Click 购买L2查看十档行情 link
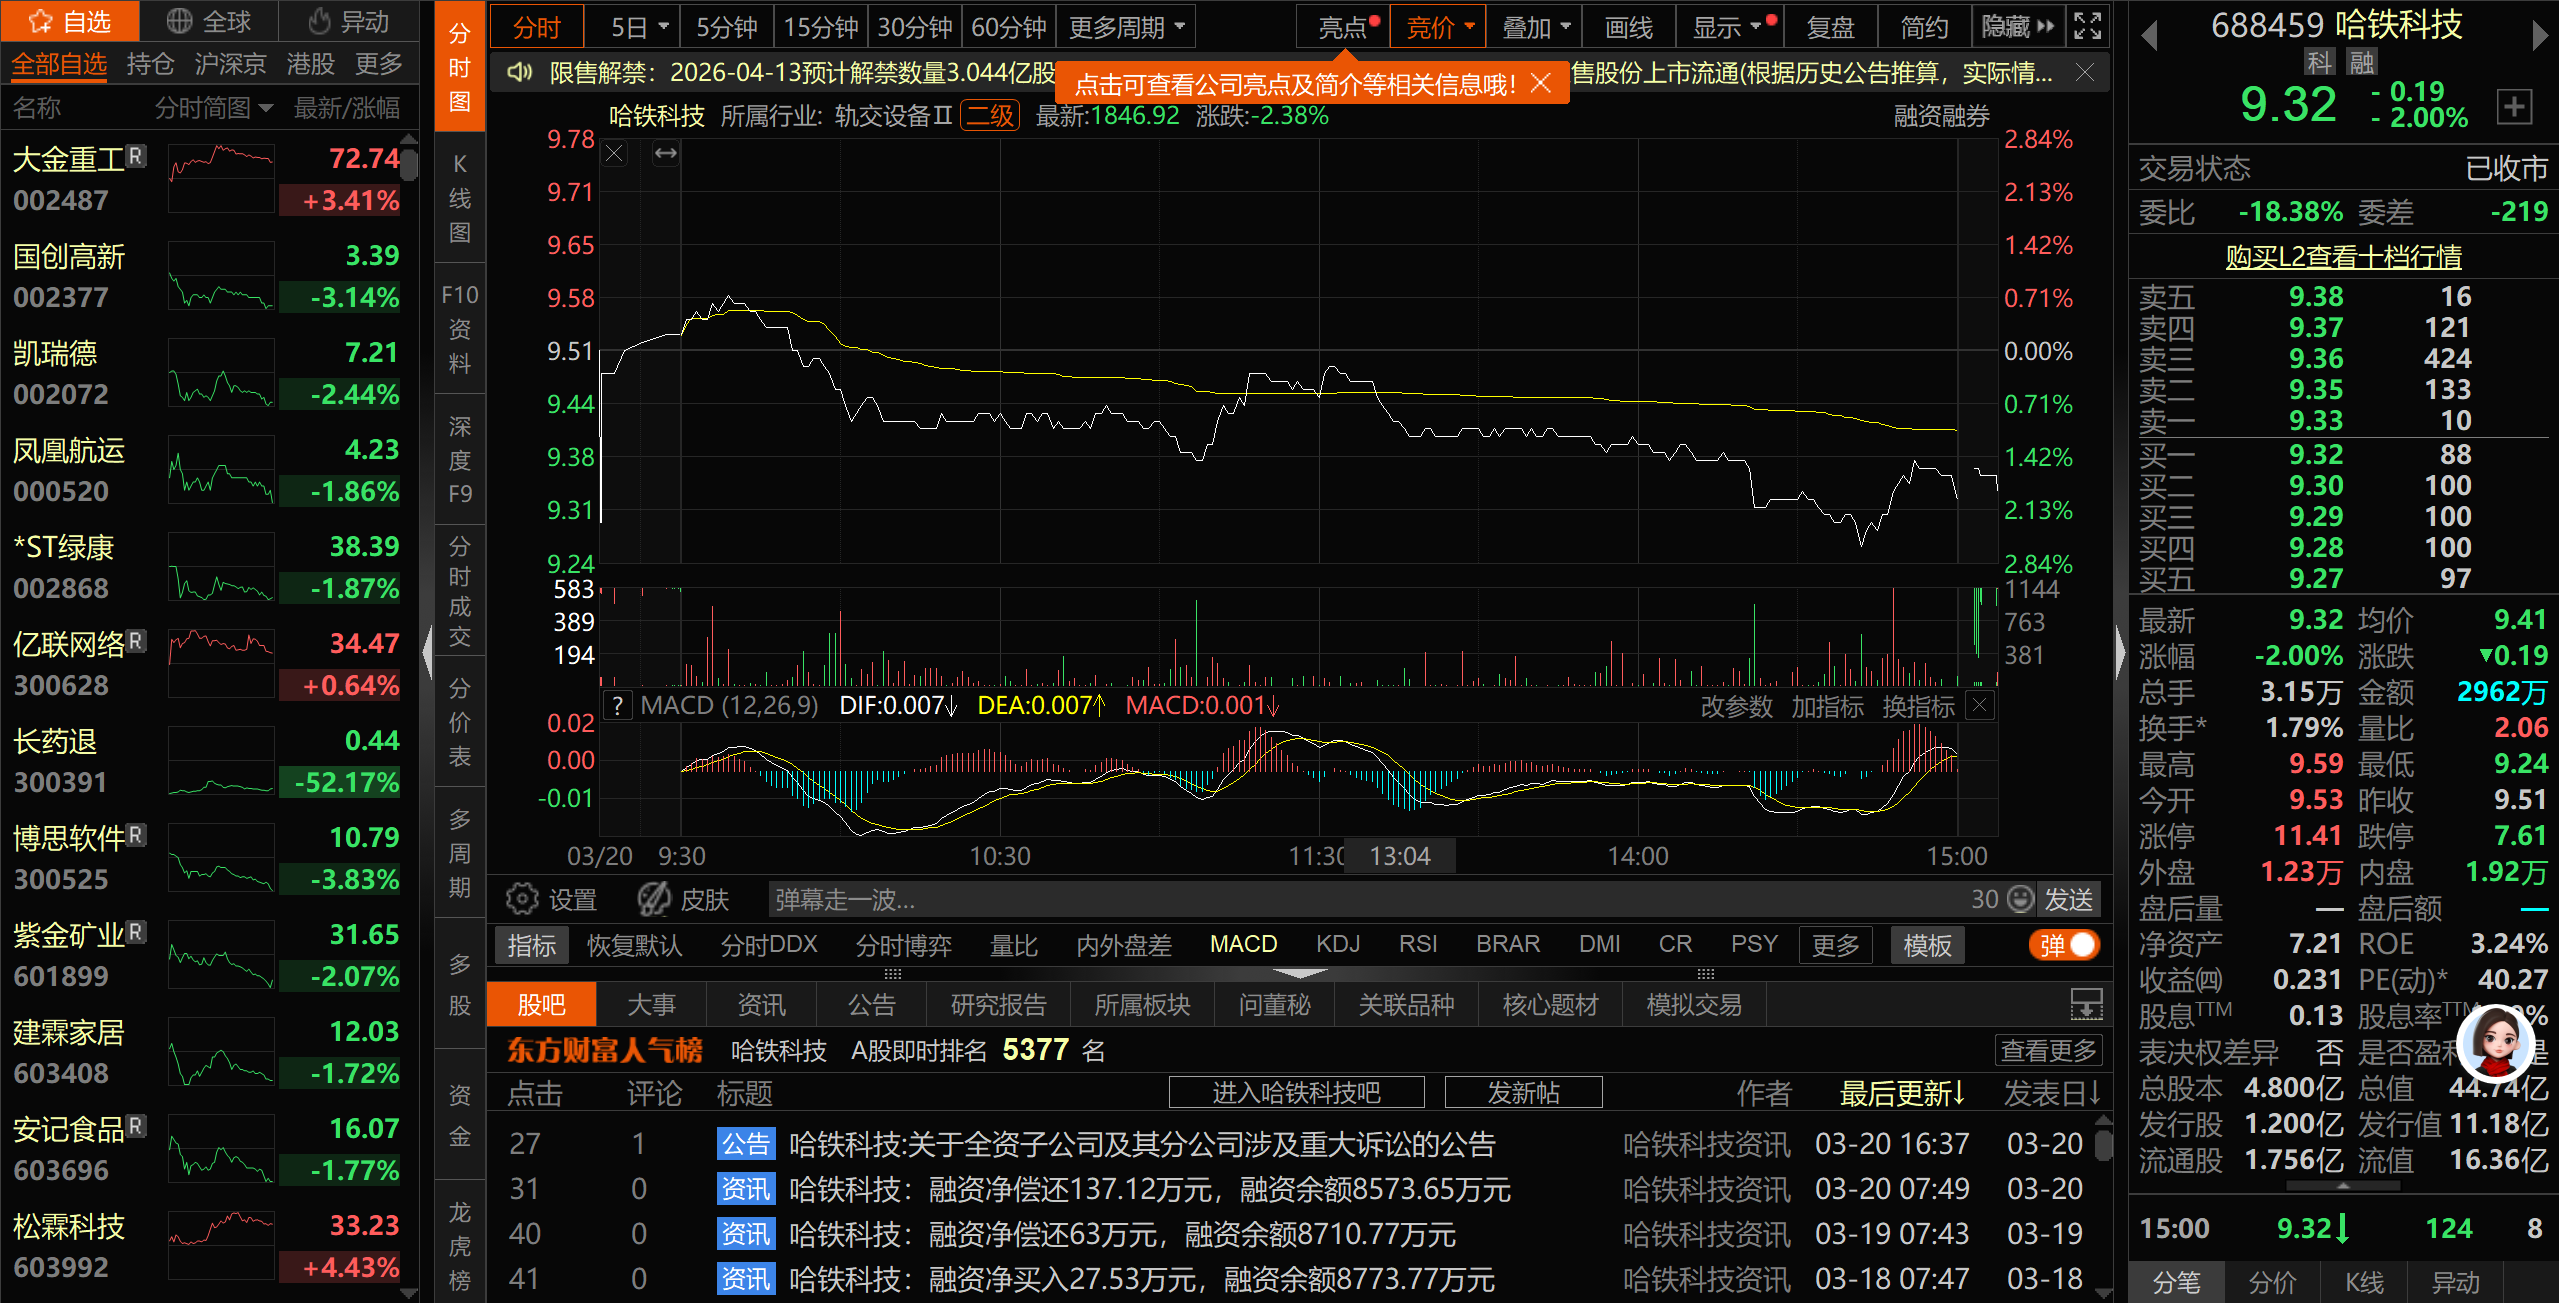This screenshot has height=1303, width=2559. [2342, 257]
